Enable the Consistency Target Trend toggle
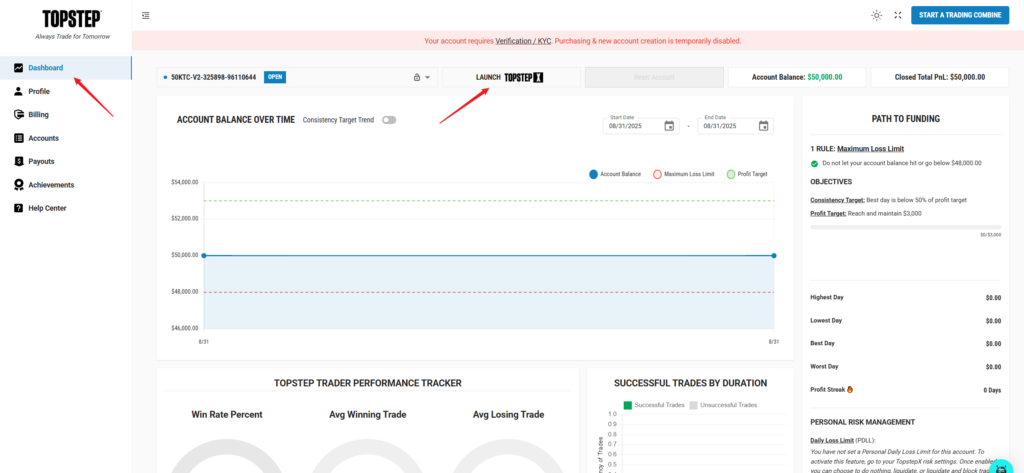Screen dimensions: 1024x473 click(388, 120)
